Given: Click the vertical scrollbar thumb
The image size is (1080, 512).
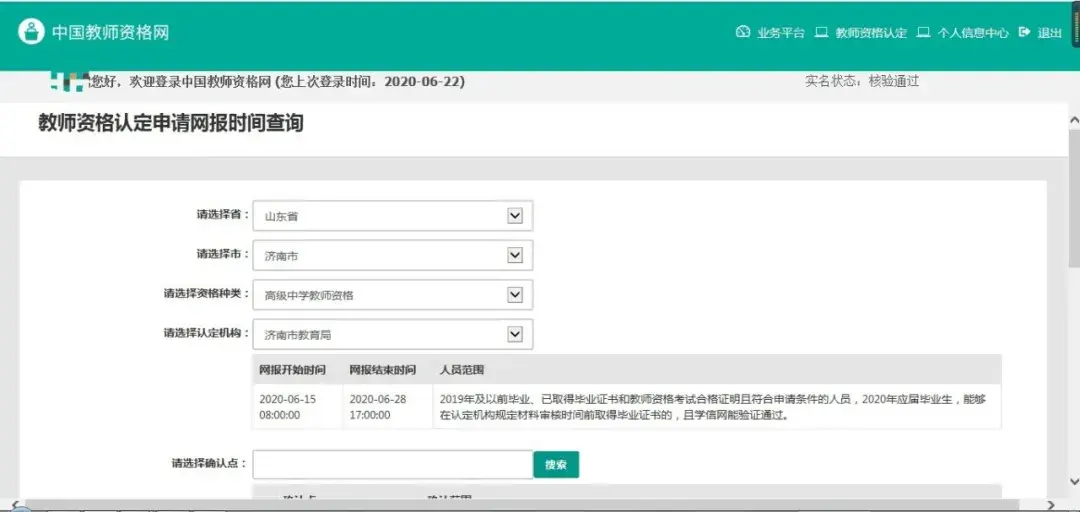Looking at the screenshot, I should click(x=1074, y=198).
